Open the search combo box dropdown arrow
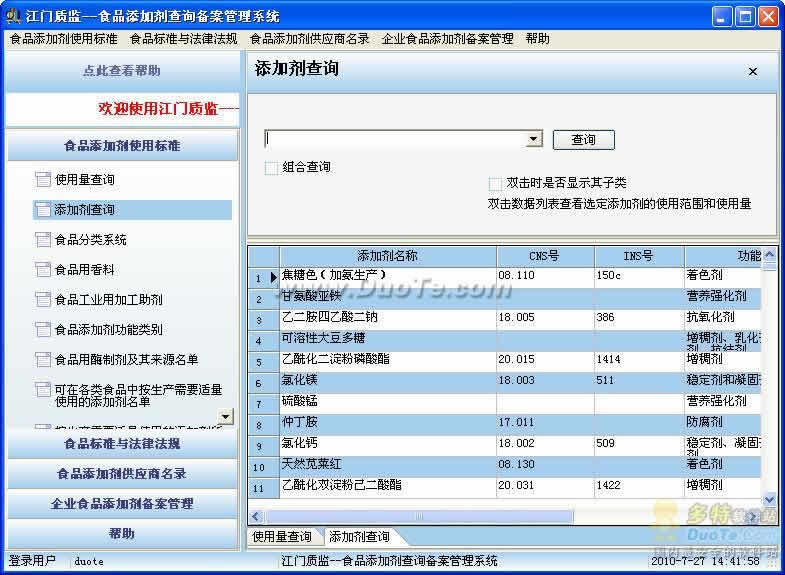 click(x=534, y=139)
